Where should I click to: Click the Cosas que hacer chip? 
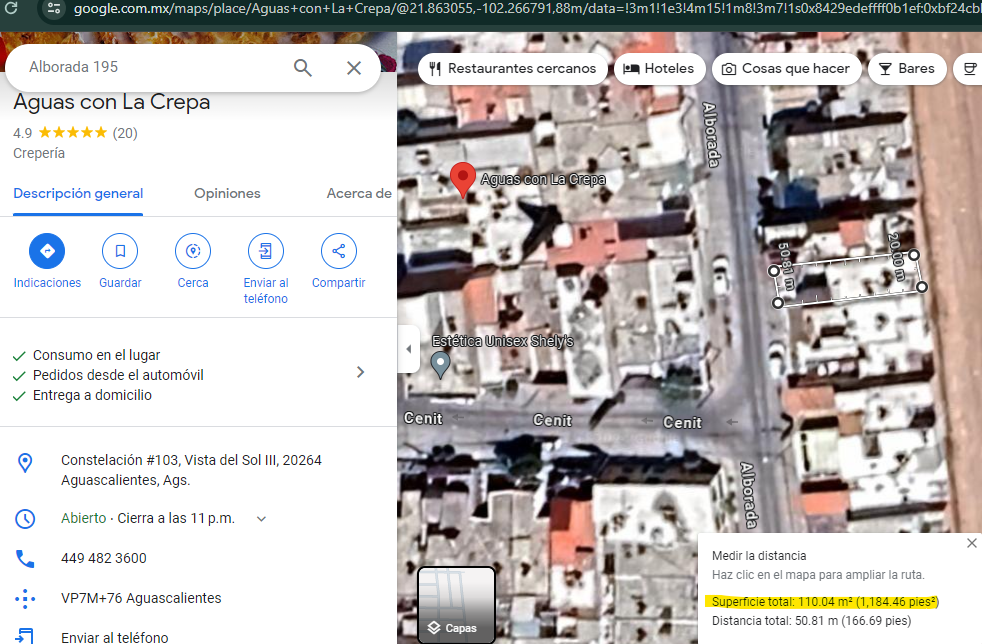click(786, 69)
